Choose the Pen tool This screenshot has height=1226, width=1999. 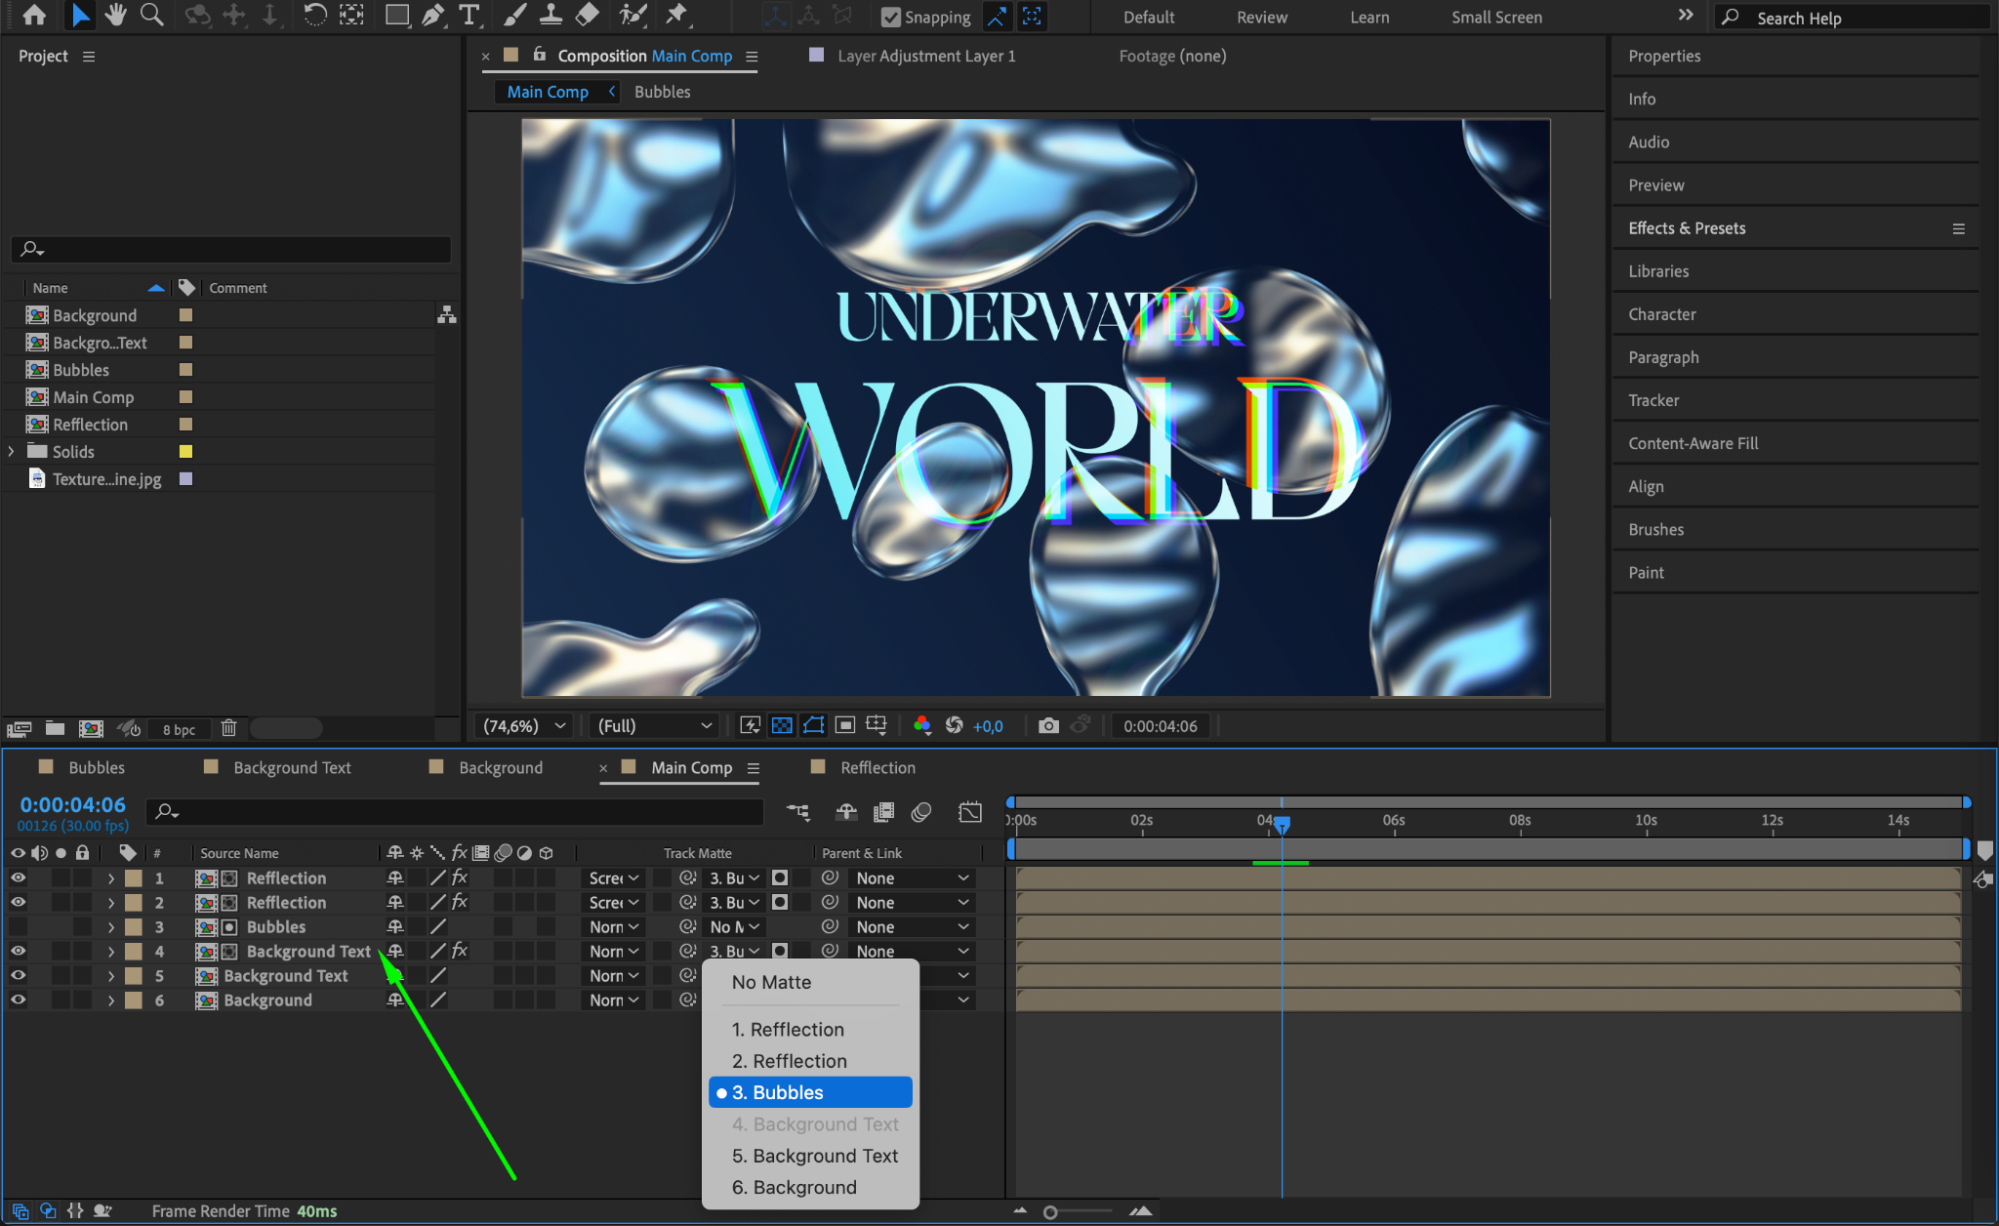[x=433, y=15]
